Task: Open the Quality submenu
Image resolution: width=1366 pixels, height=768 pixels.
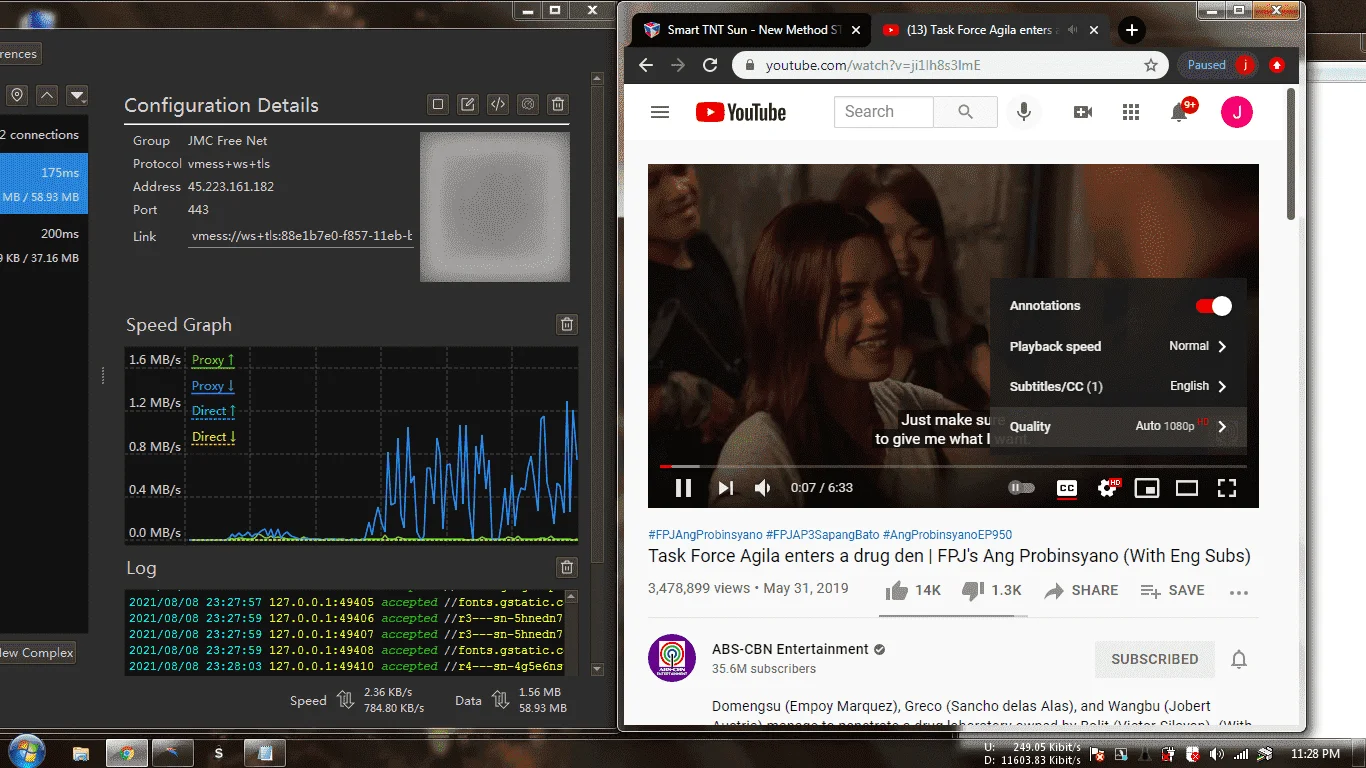Action: pos(1118,426)
